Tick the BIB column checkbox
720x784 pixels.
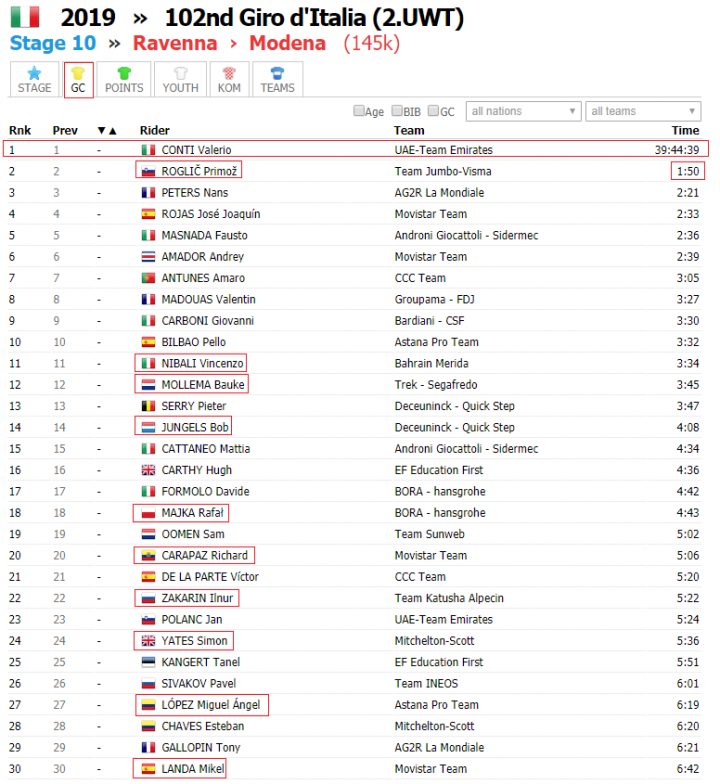click(397, 110)
